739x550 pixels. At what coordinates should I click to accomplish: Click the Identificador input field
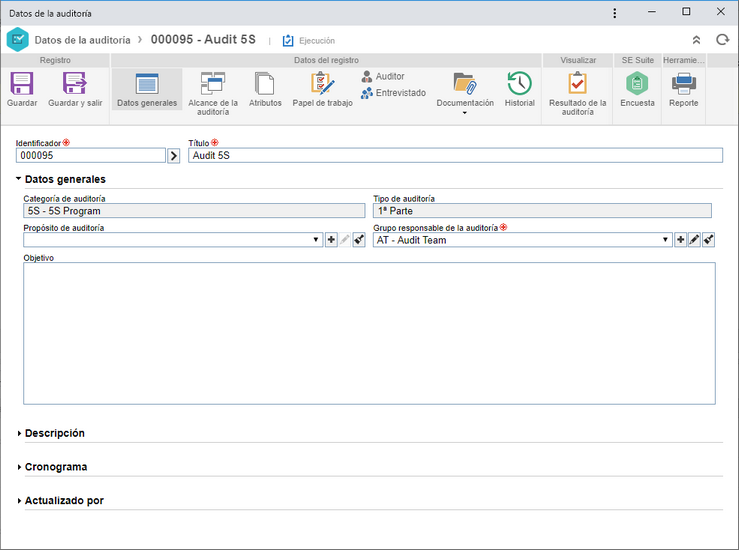click(x=90, y=156)
